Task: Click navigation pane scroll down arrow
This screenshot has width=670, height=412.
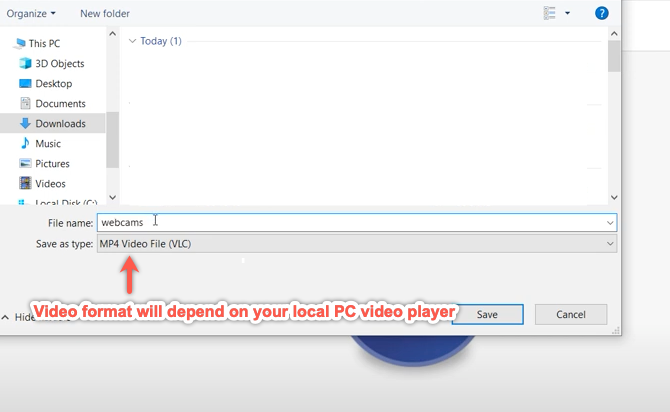Action: click(112, 197)
